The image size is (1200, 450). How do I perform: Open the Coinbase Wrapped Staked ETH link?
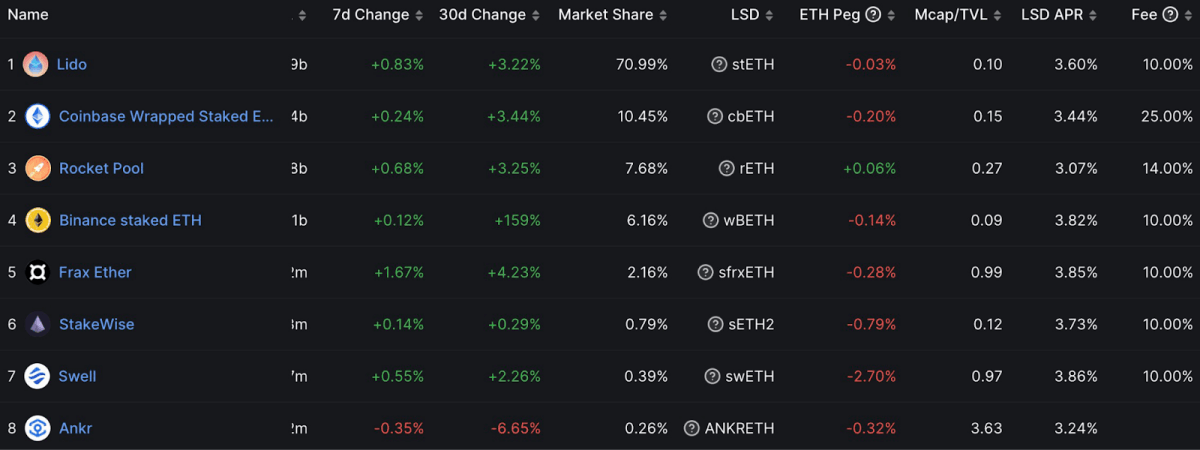point(166,116)
